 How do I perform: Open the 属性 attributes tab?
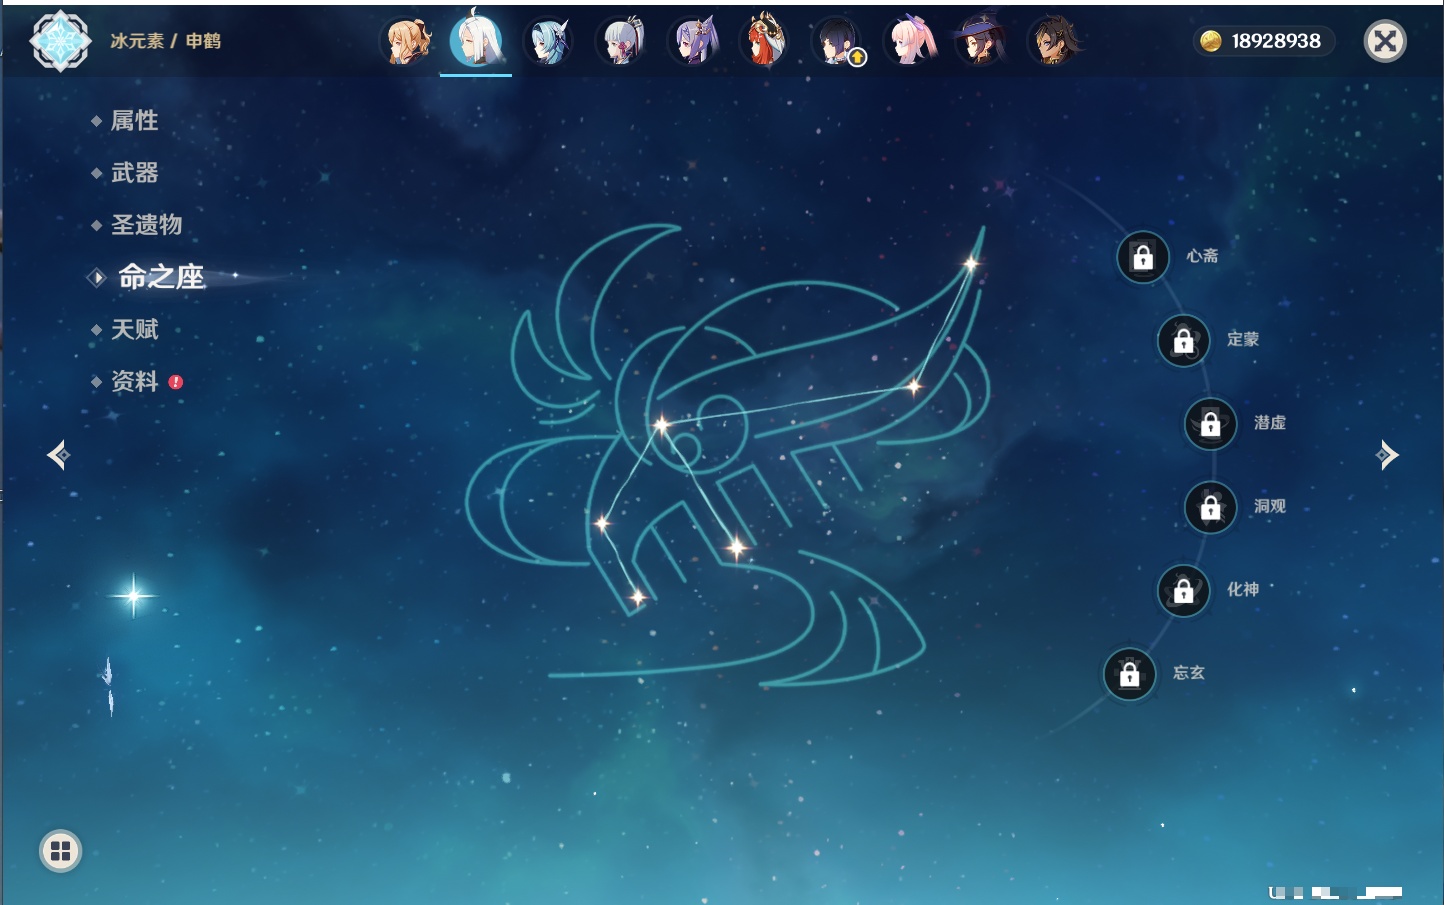pyautogui.click(x=134, y=121)
